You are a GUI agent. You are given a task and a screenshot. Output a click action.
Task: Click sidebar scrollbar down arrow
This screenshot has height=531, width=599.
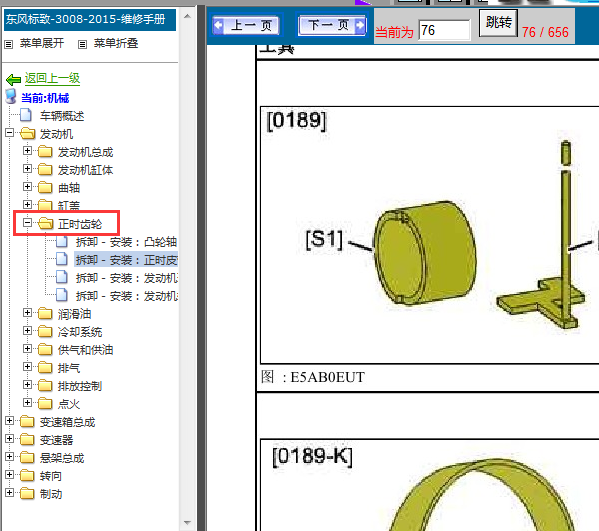187,523
